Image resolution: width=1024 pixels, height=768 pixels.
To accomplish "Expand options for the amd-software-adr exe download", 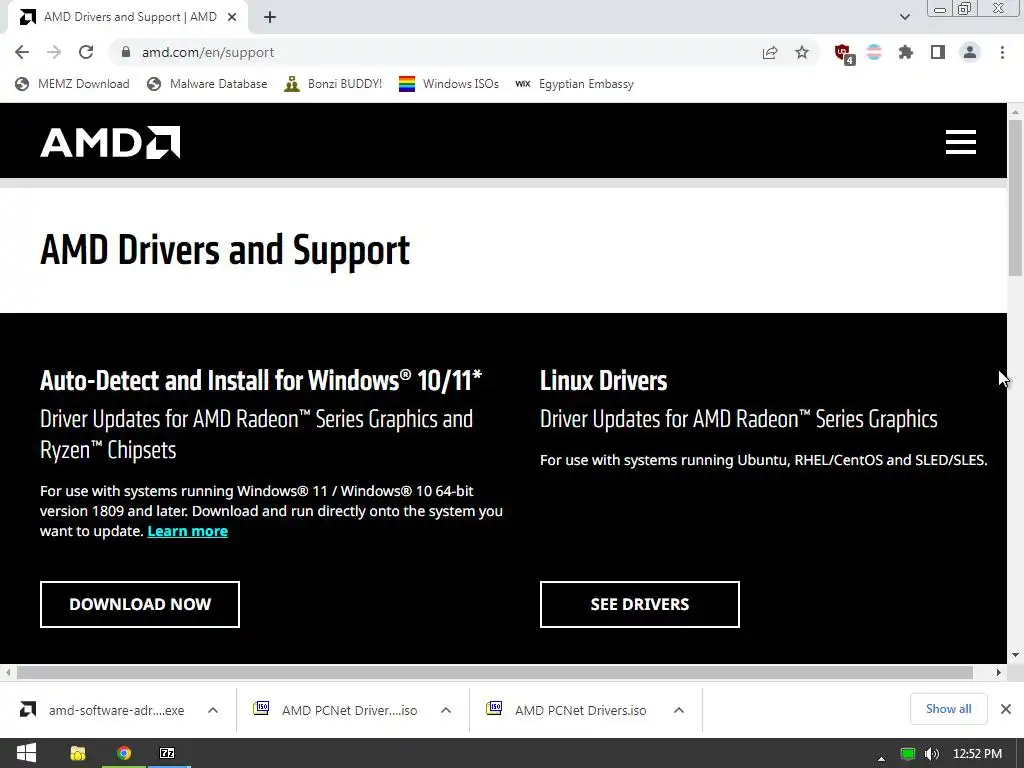I will tap(213, 710).
